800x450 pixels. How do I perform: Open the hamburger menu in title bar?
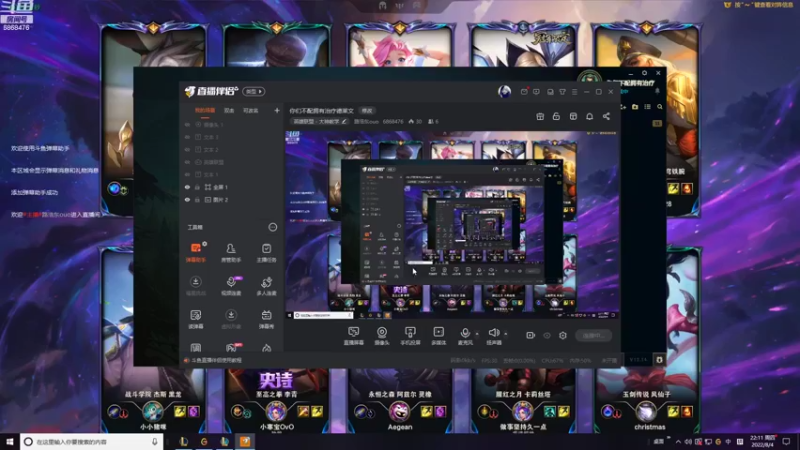click(x=574, y=92)
